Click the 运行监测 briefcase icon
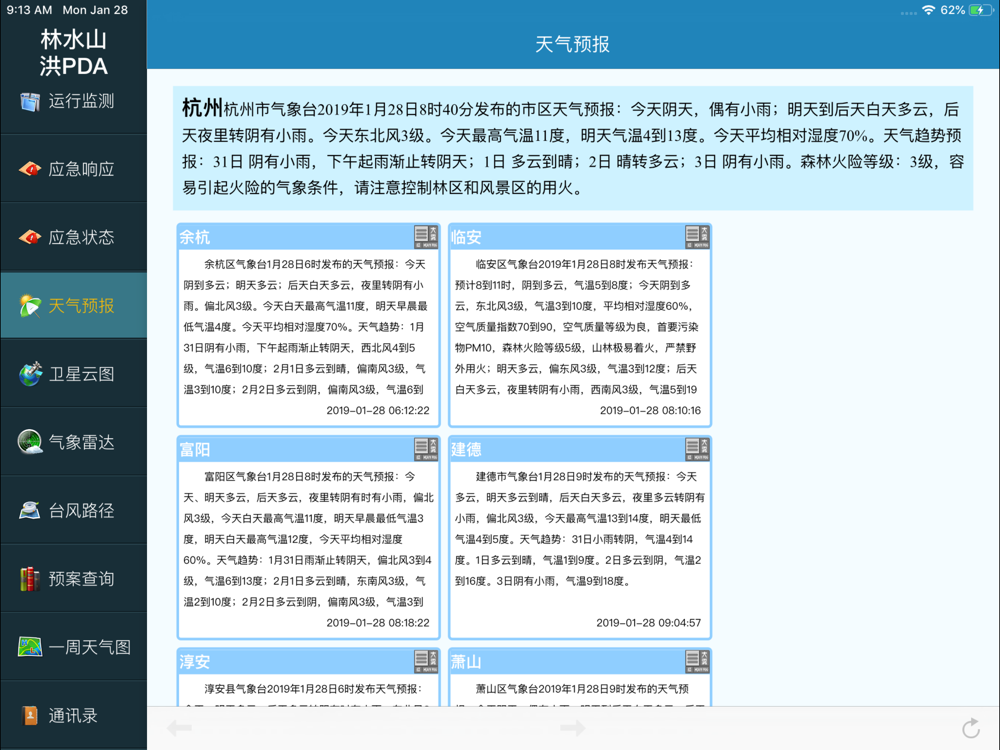The width and height of the screenshot is (1000, 750). [29, 101]
